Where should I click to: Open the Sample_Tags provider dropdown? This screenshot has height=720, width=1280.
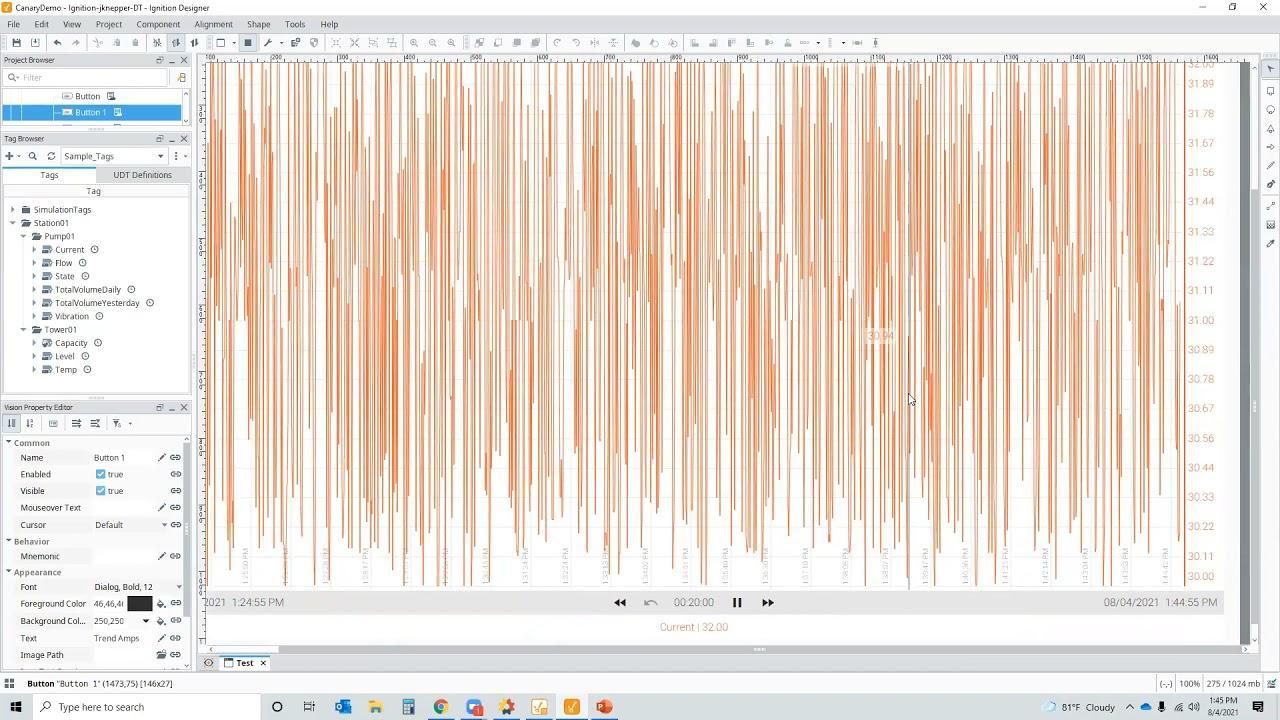click(160, 156)
